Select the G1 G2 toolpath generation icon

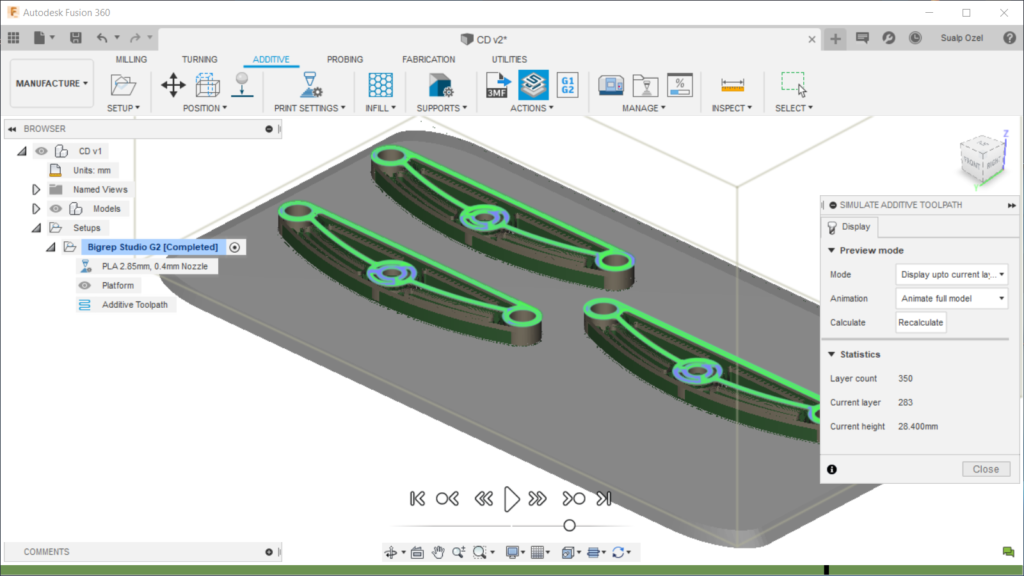566,86
